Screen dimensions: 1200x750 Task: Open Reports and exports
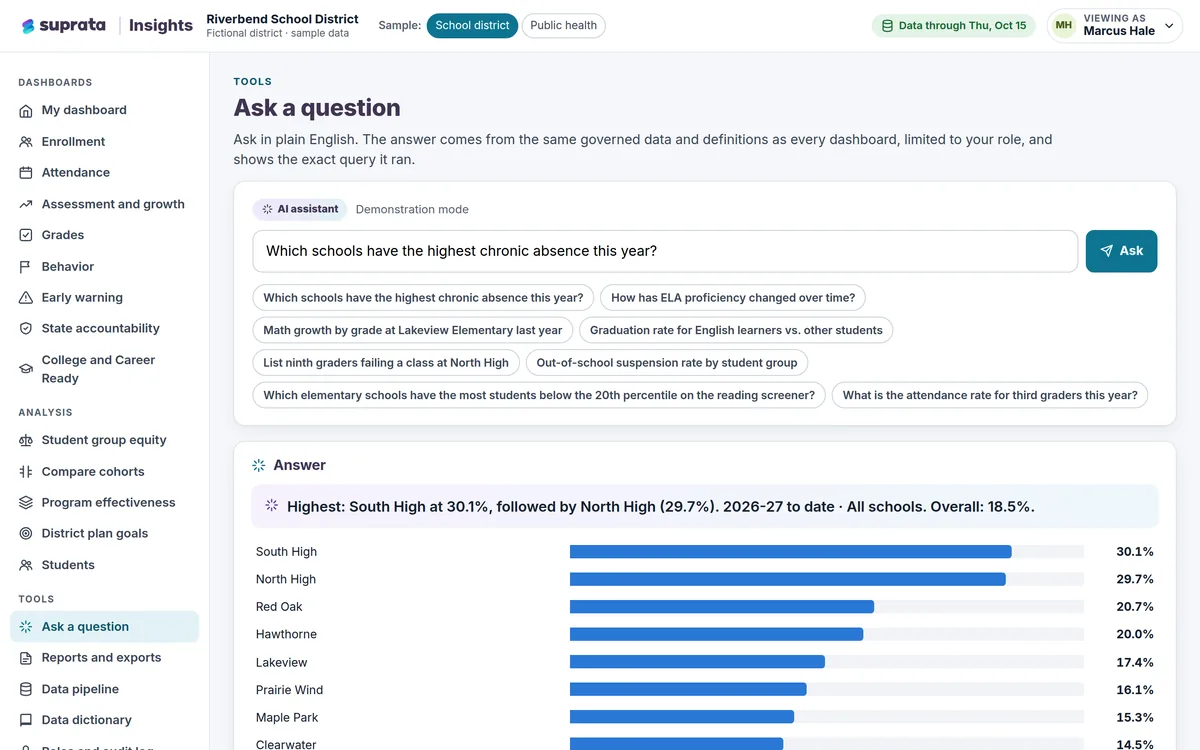(104, 658)
